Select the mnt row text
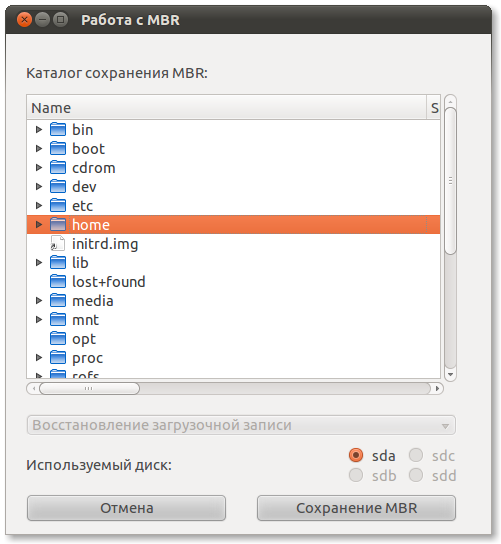The image size is (501, 544). tap(85, 320)
